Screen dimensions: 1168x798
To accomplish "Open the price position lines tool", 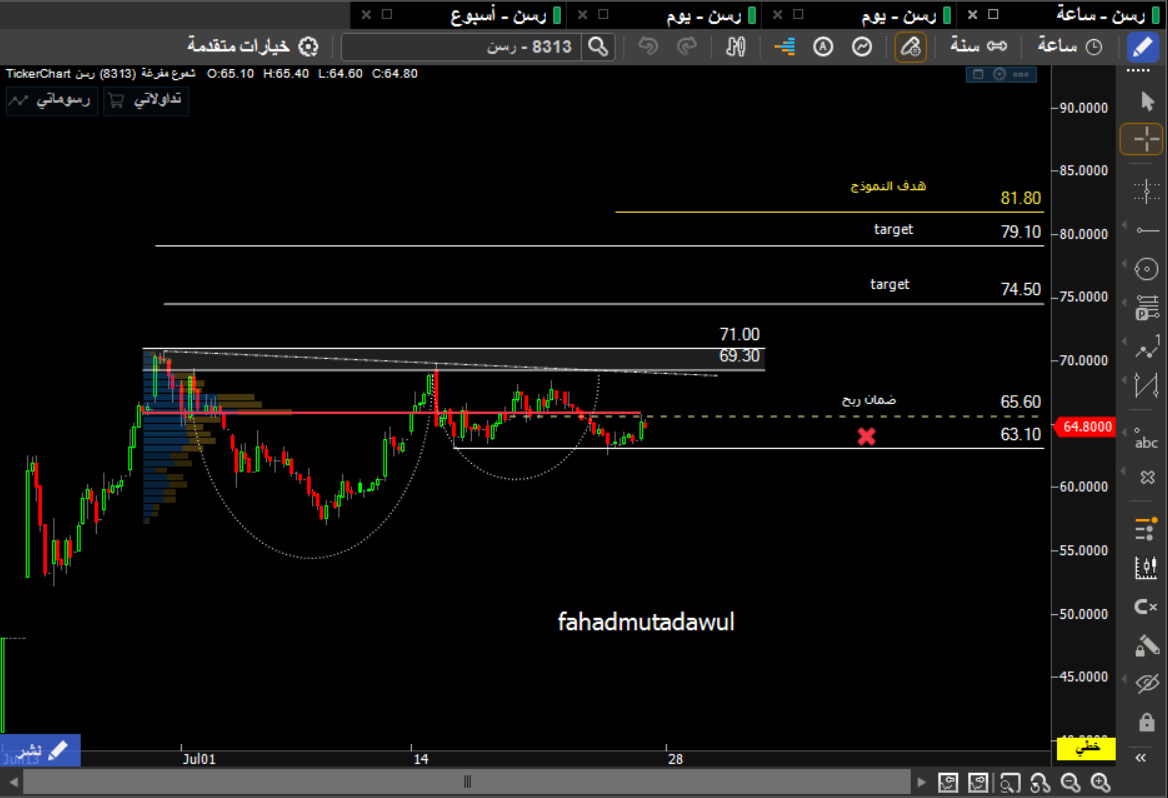I will [x=1146, y=307].
